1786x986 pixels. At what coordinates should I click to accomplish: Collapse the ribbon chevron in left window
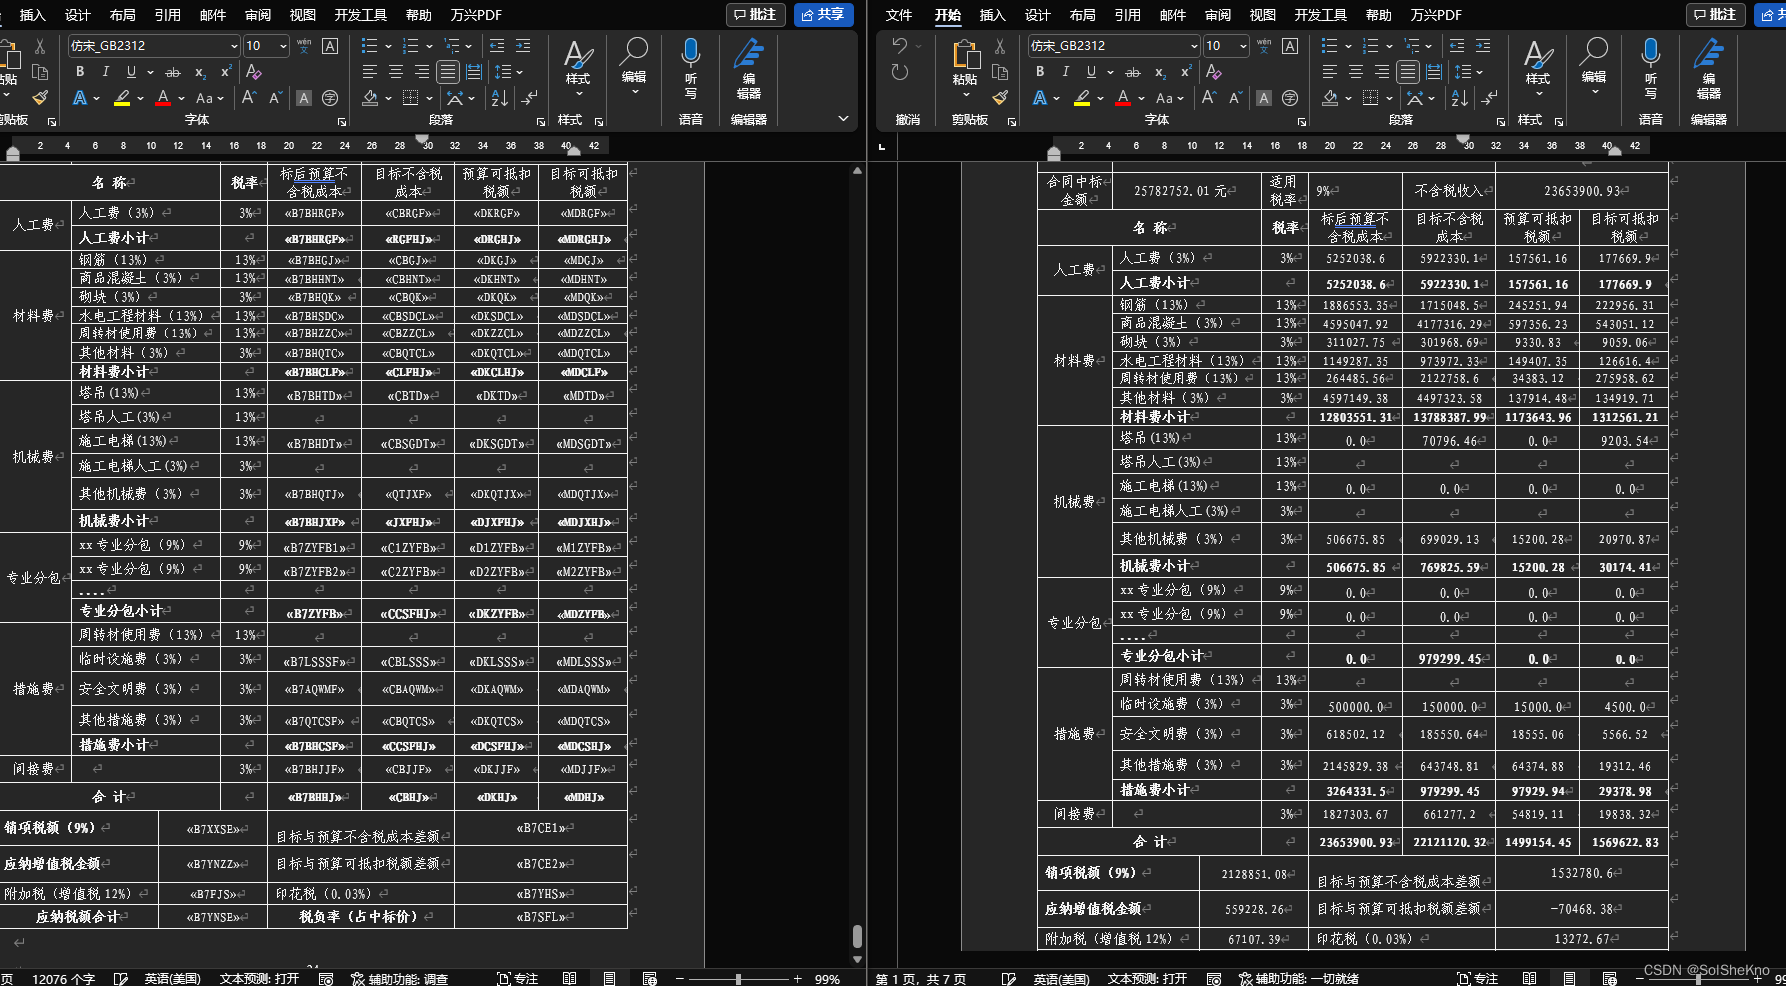[x=843, y=118]
